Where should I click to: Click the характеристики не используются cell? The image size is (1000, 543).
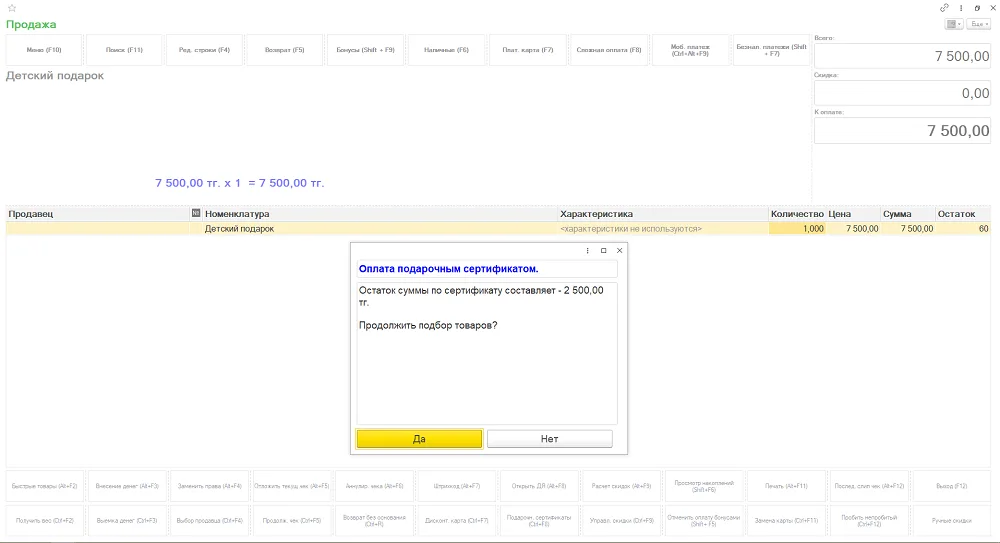point(663,228)
